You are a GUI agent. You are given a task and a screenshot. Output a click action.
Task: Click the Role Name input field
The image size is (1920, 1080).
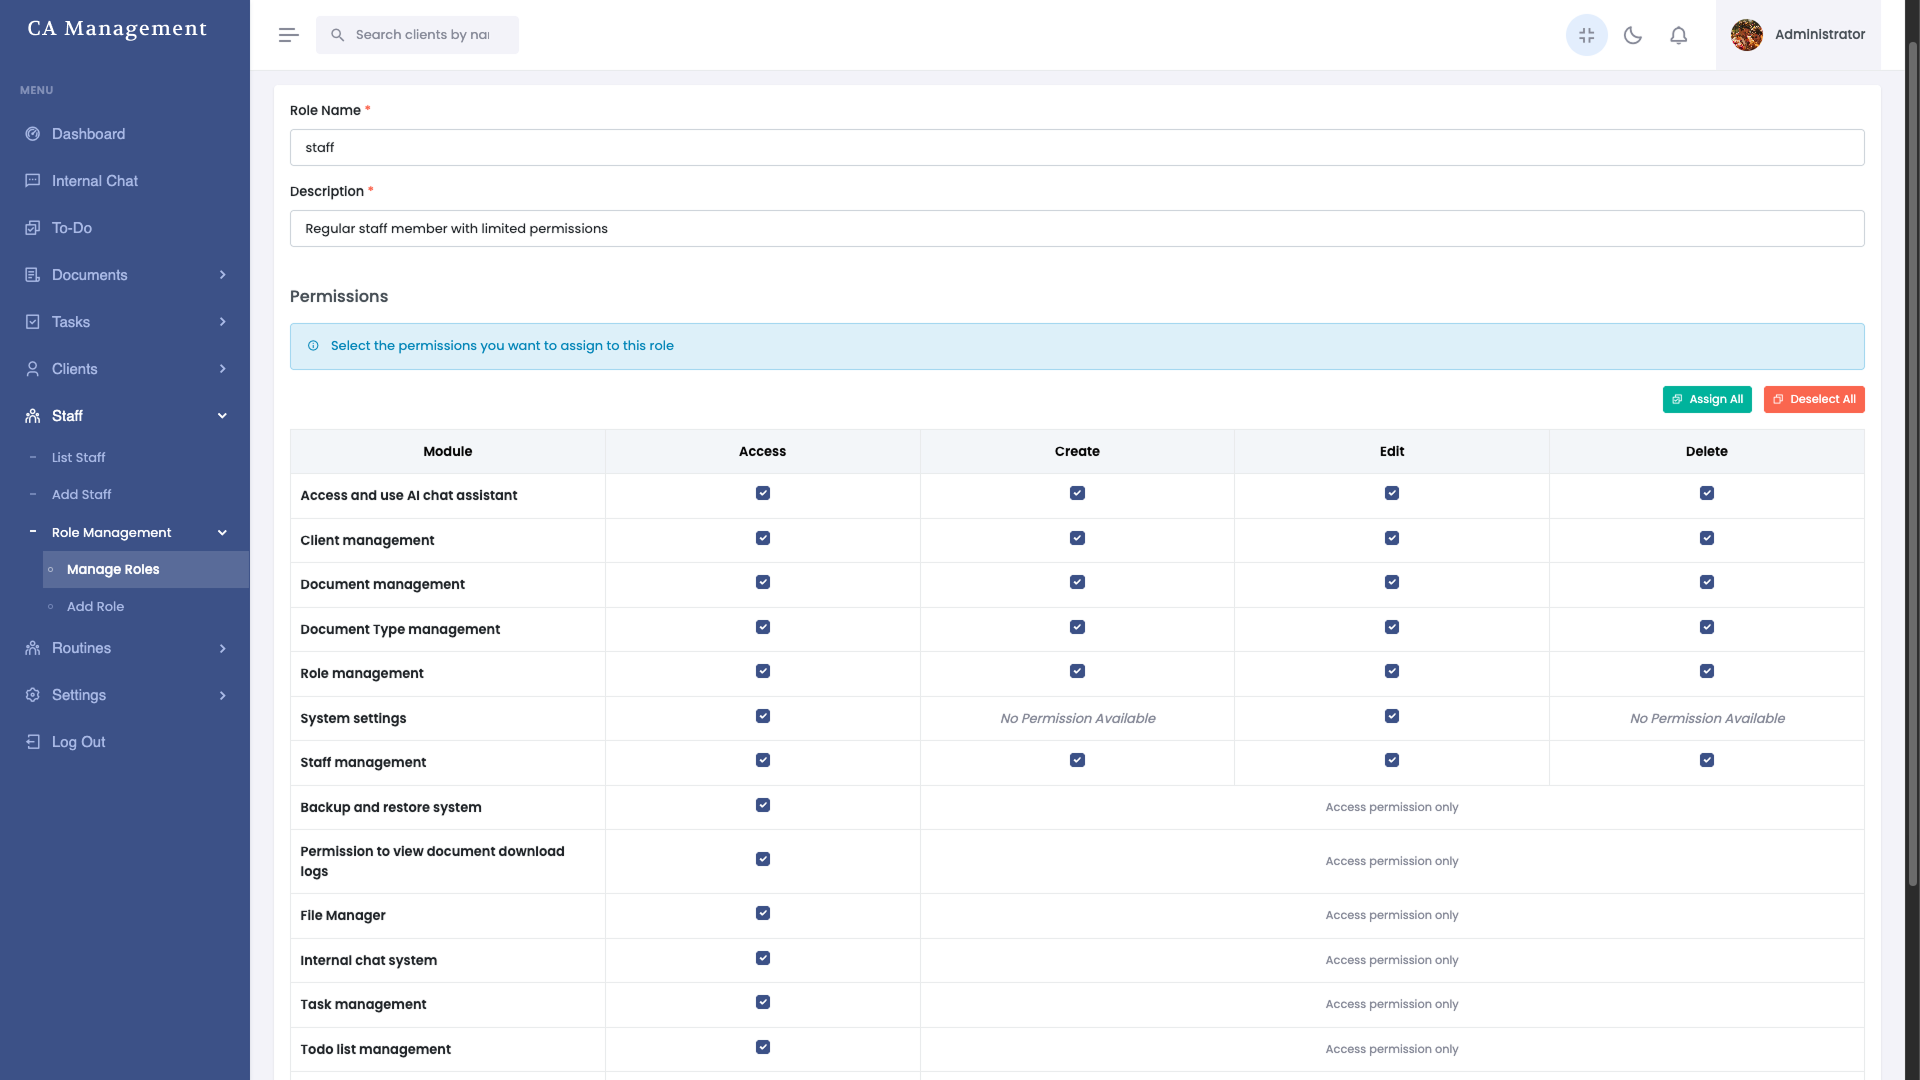1077,147
